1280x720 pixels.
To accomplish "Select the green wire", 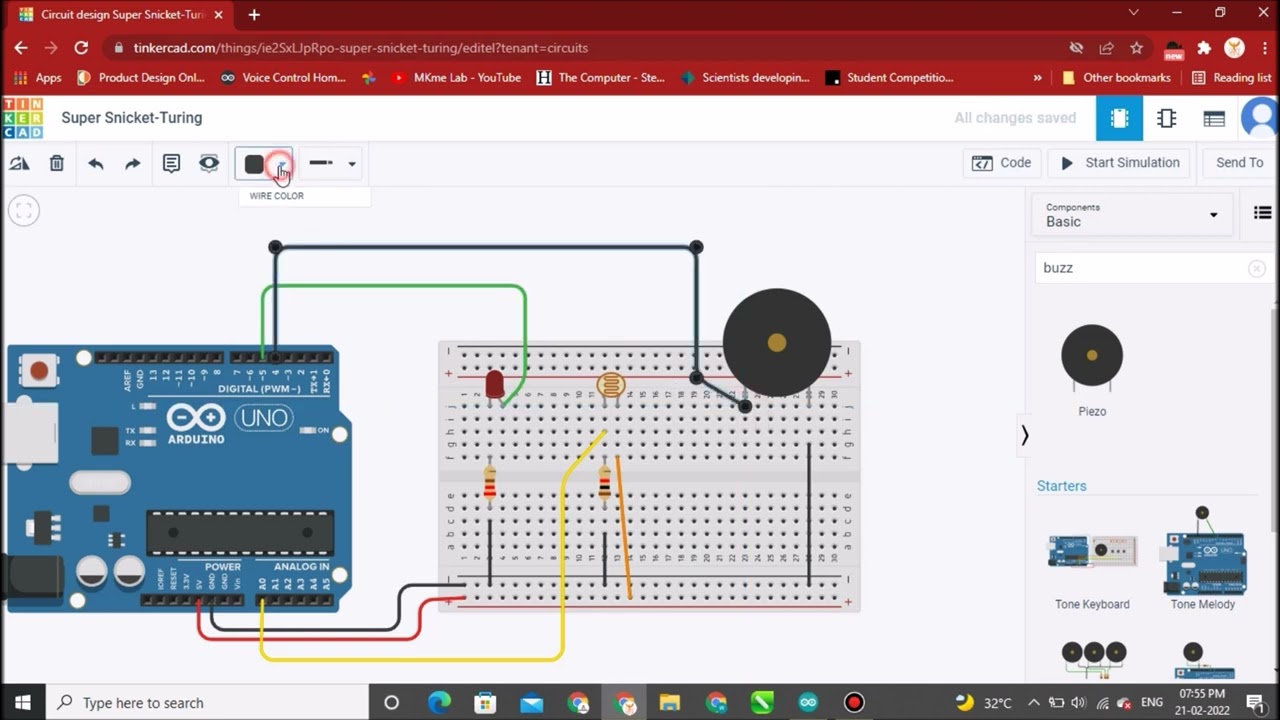I will pos(395,287).
